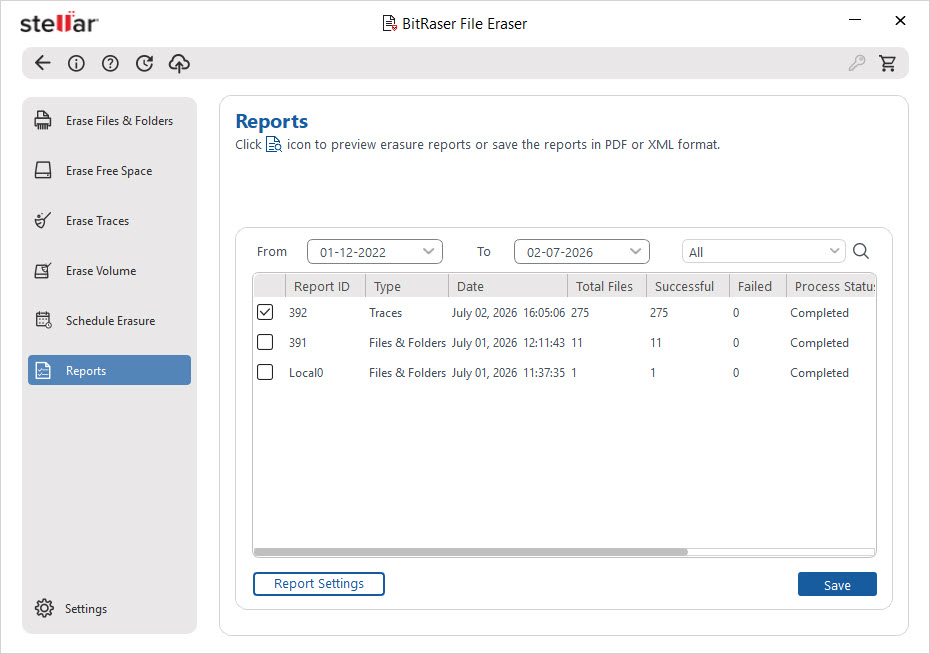
Task: Click Files & Folders type in Local0 row
Action: pos(407,373)
